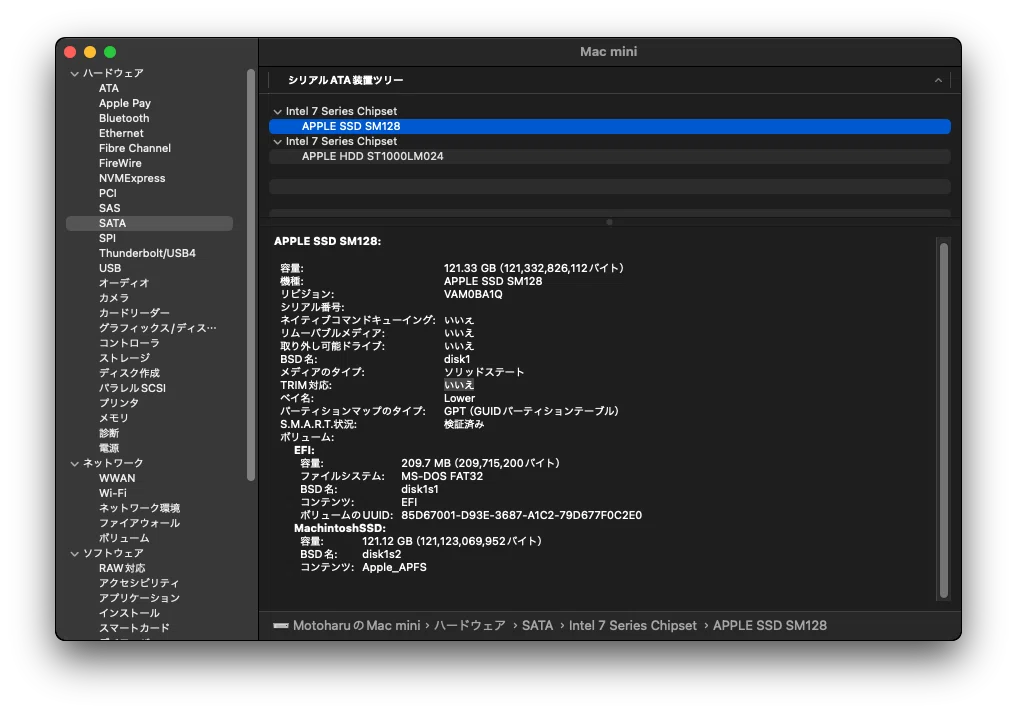Click MotoharuのMac mini in path bar

click(357, 626)
